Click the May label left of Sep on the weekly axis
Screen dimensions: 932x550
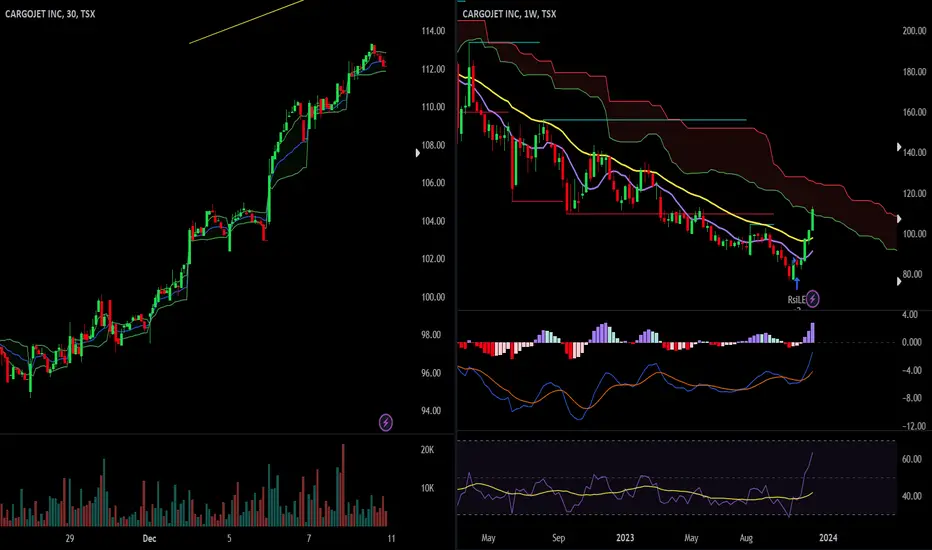point(488,538)
